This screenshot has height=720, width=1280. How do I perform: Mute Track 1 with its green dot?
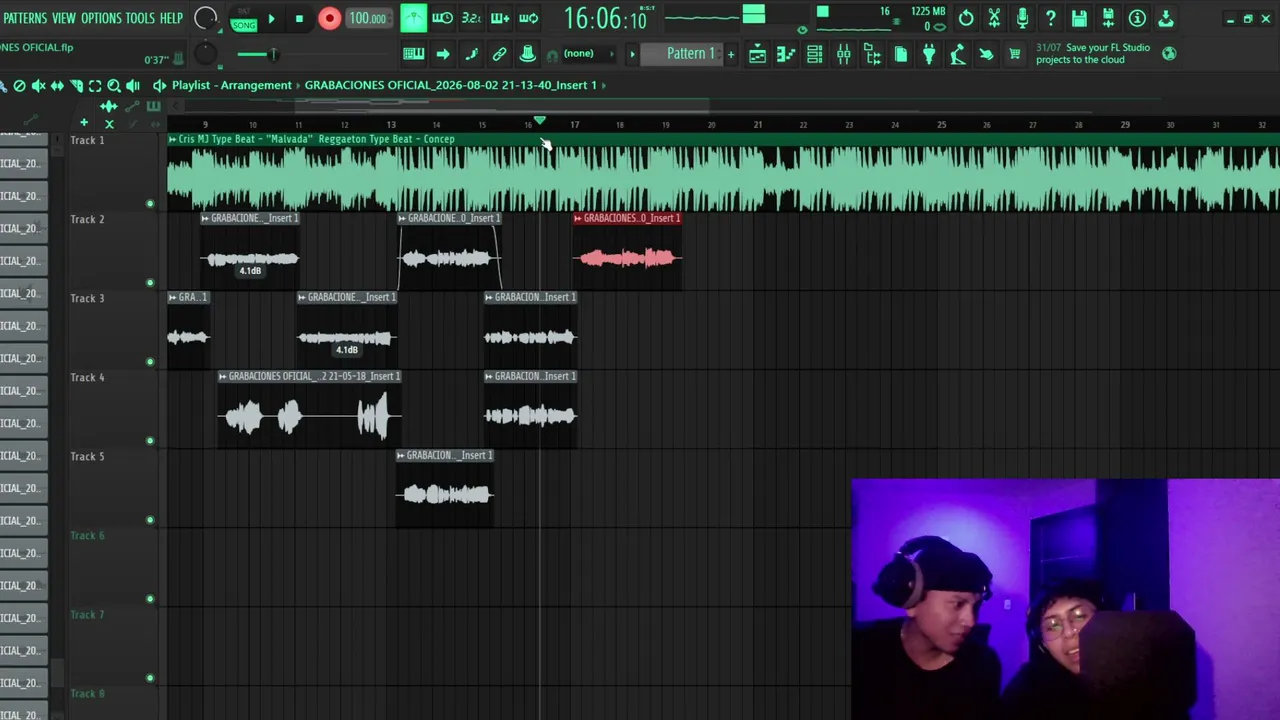point(150,204)
